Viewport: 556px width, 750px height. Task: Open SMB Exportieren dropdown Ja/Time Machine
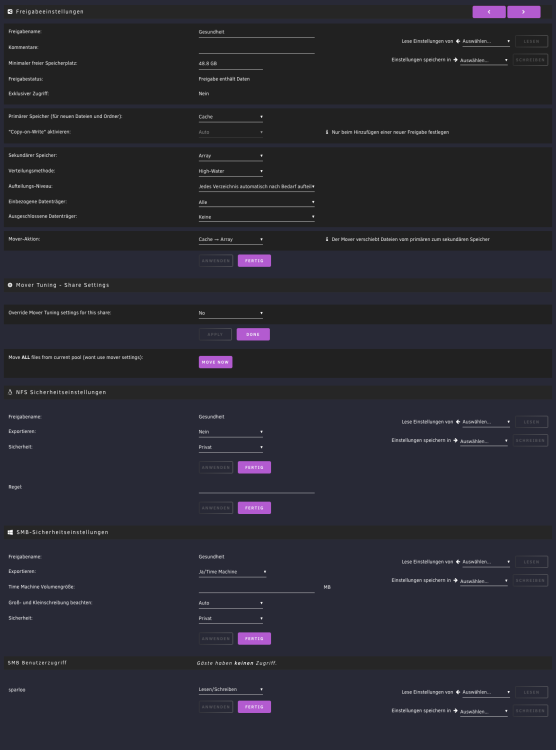(x=232, y=572)
